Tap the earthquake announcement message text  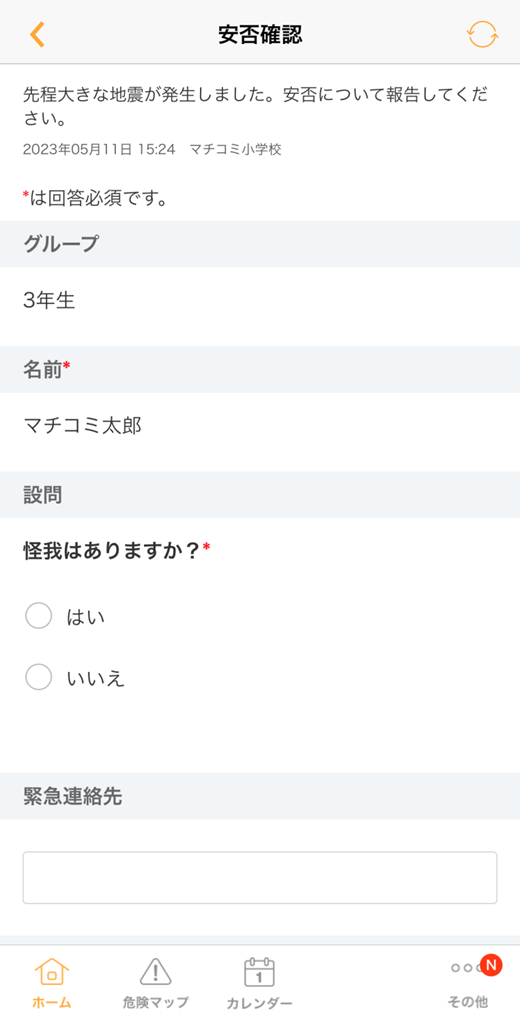[x=255, y=106]
